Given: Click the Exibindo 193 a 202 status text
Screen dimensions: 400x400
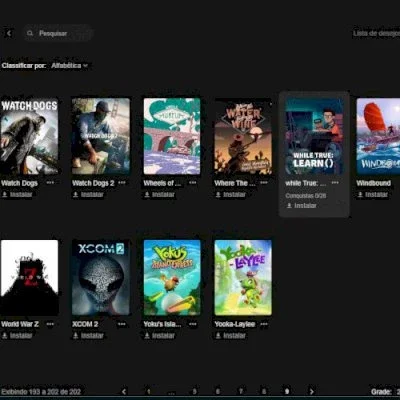Looking at the screenshot, I should [x=41, y=392].
